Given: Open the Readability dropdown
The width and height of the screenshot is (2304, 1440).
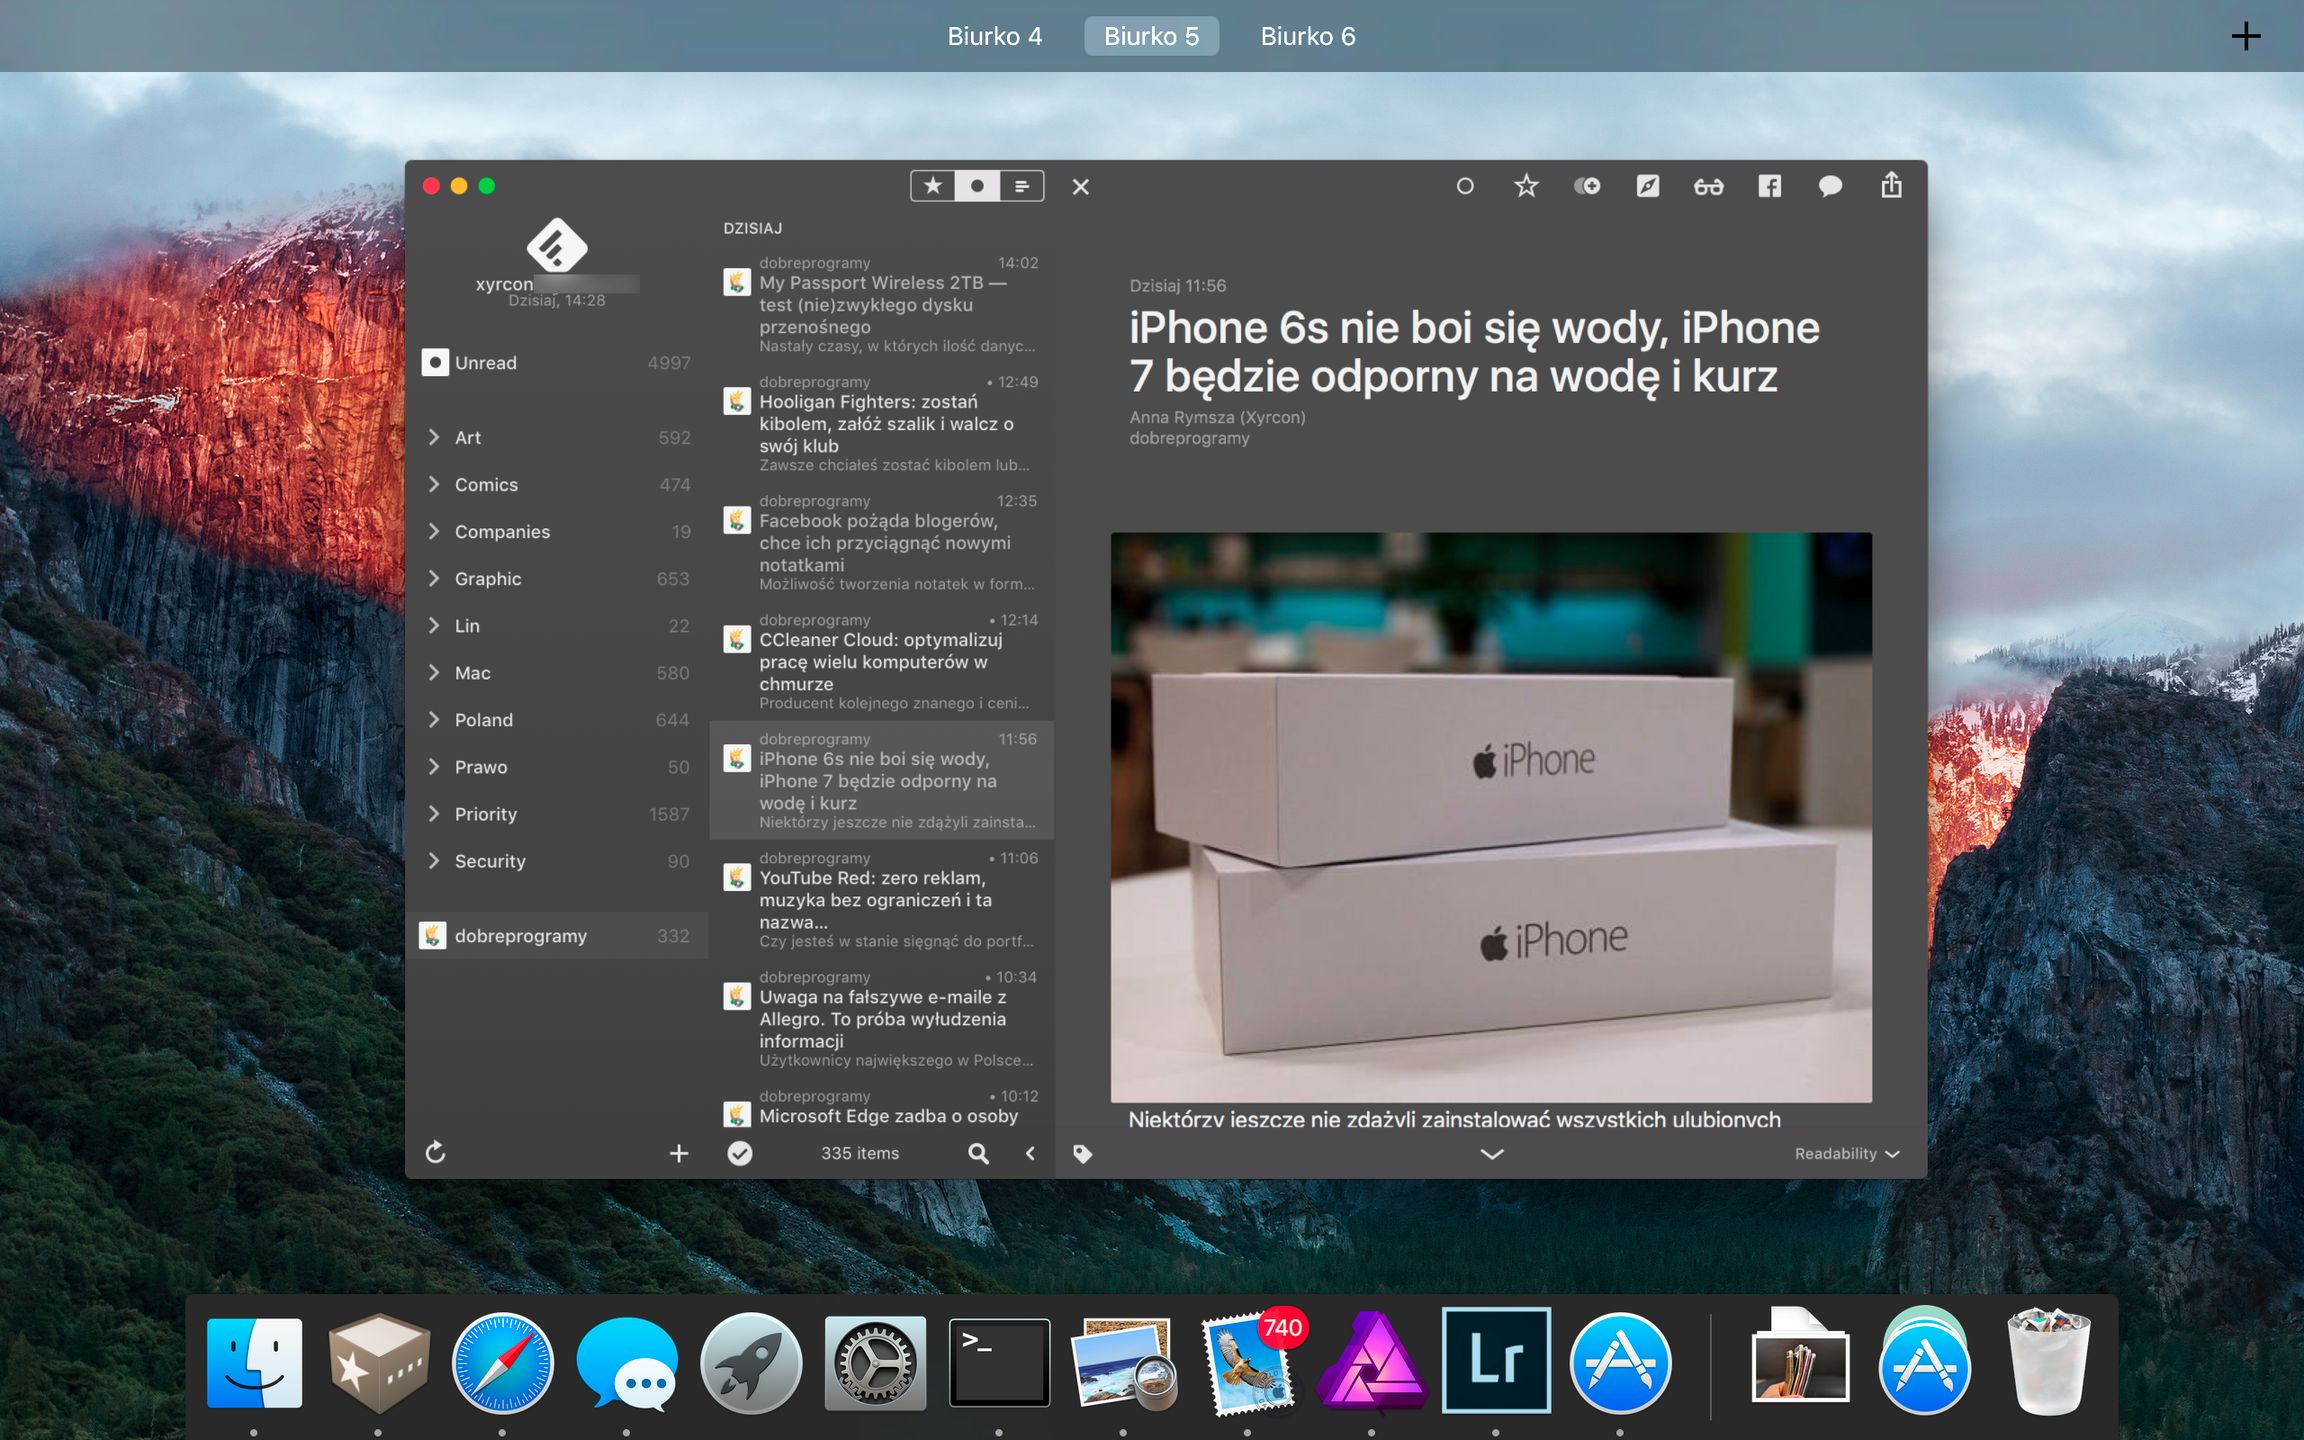Looking at the screenshot, I should [1846, 1154].
